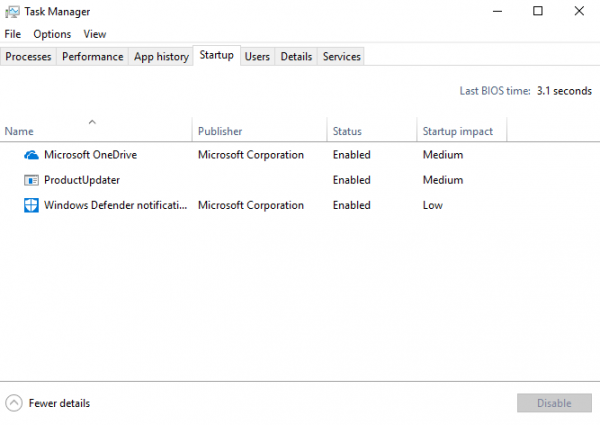Open the View menu

[95, 34]
